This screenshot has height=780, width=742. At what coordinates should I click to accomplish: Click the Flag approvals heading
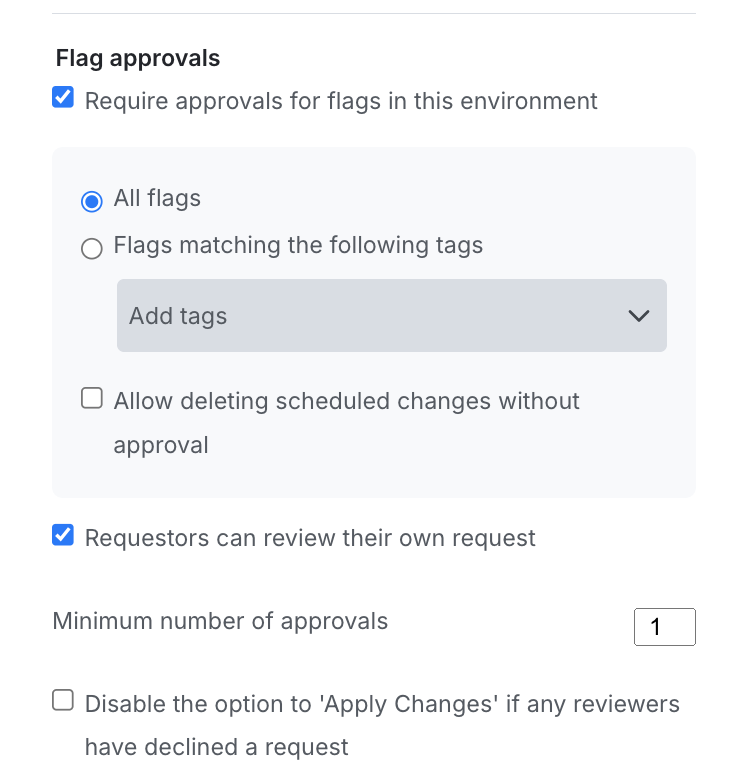[138, 58]
